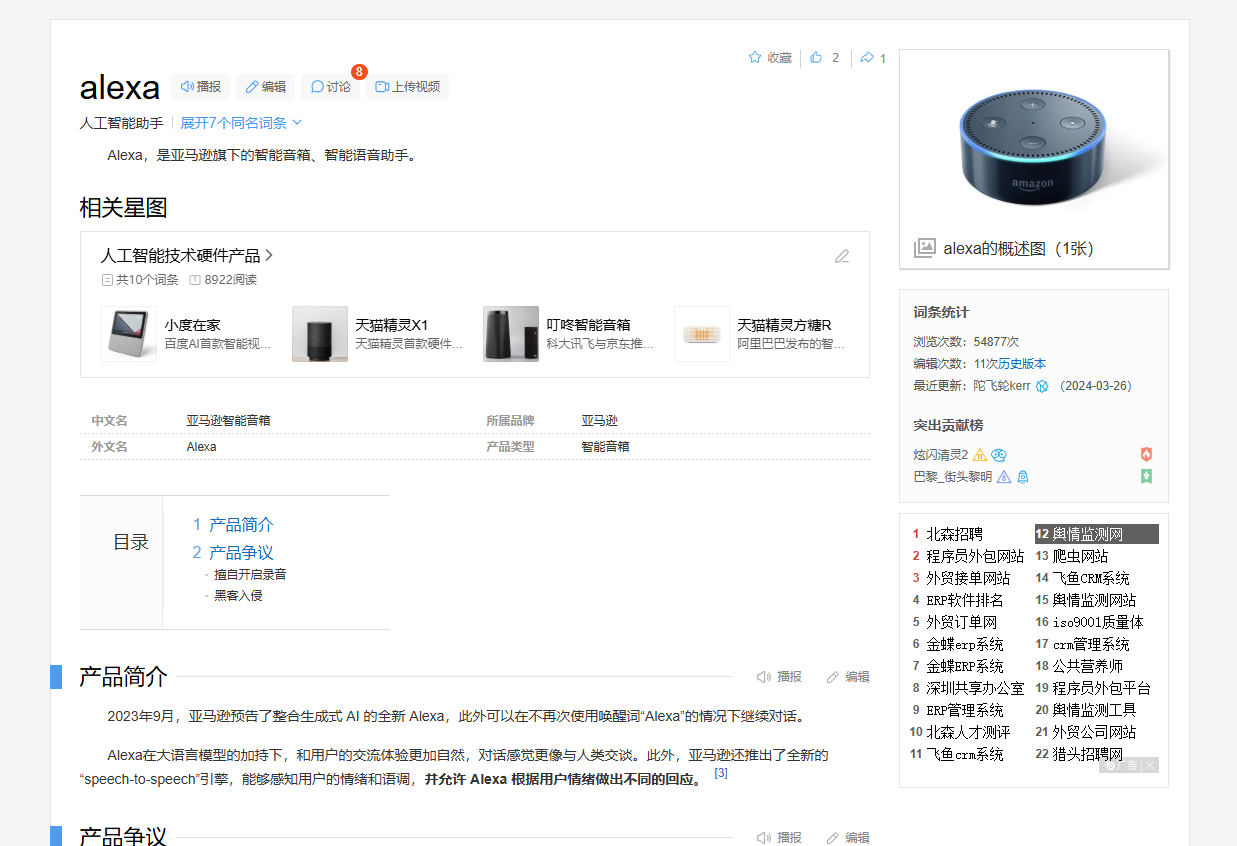Click the 播报 icon next to 产品简介 heading
The width and height of the screenshot is (1237, 846).
762,676
